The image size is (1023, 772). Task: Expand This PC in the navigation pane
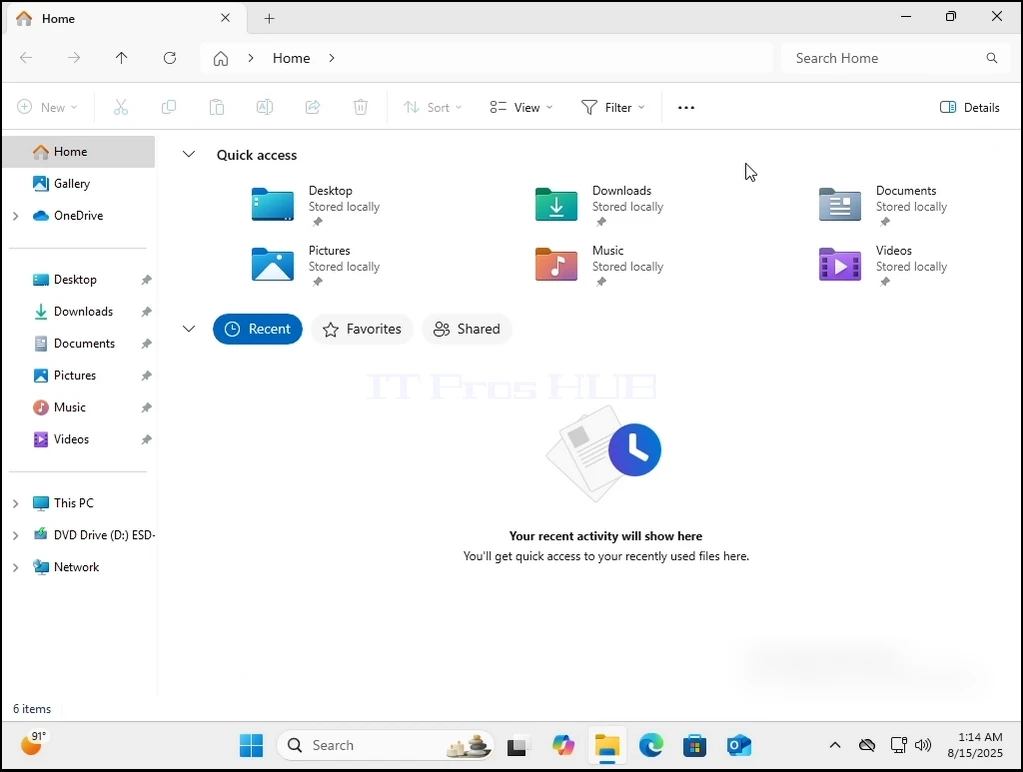pyautogui.click(x=16, y=503)
